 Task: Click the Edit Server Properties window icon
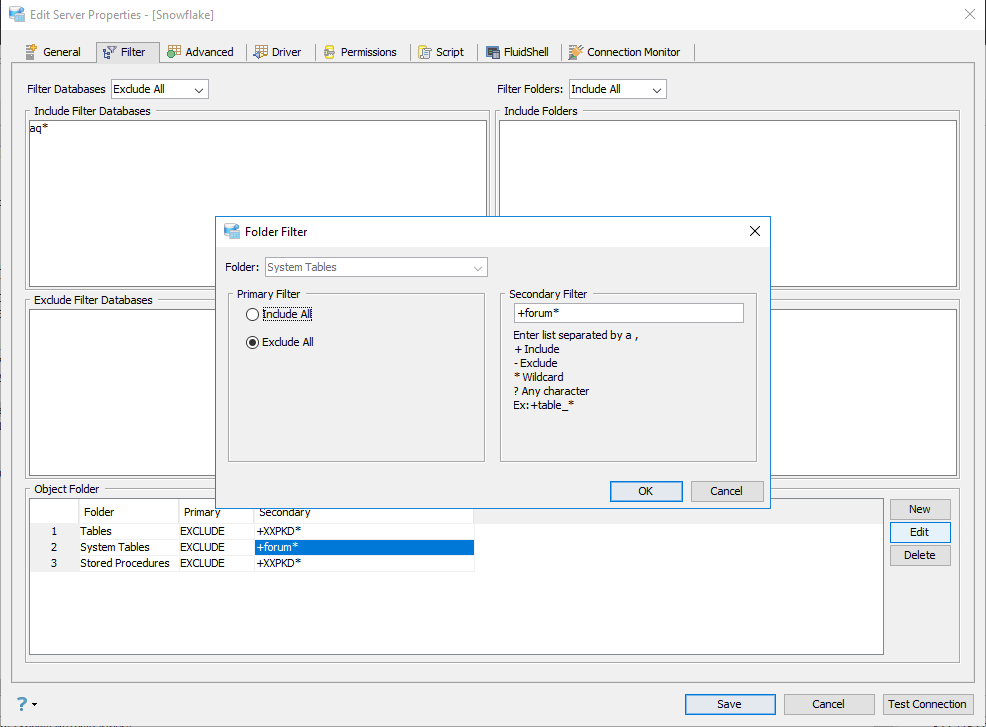point(17,14)
